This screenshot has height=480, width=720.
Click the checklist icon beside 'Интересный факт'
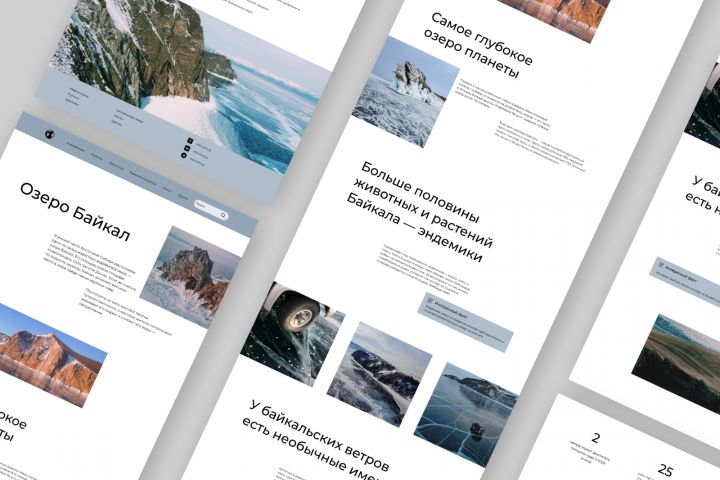pos(430,300)
